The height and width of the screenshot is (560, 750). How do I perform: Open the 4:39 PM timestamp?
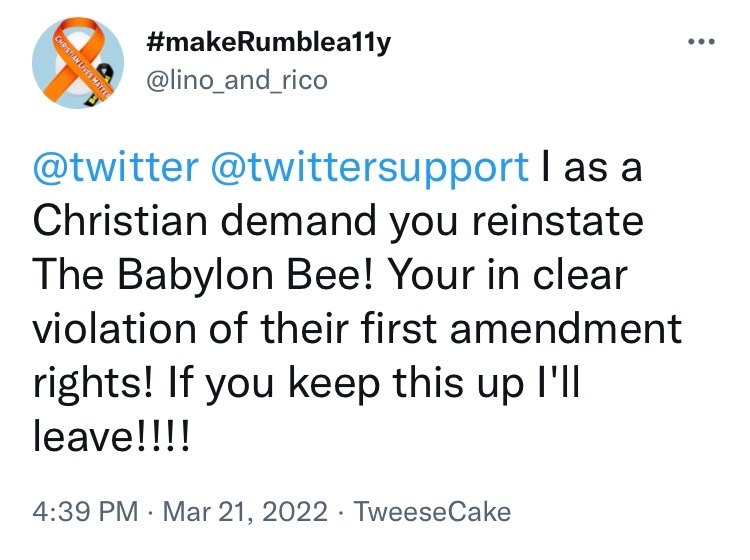(x=86, y=511)
